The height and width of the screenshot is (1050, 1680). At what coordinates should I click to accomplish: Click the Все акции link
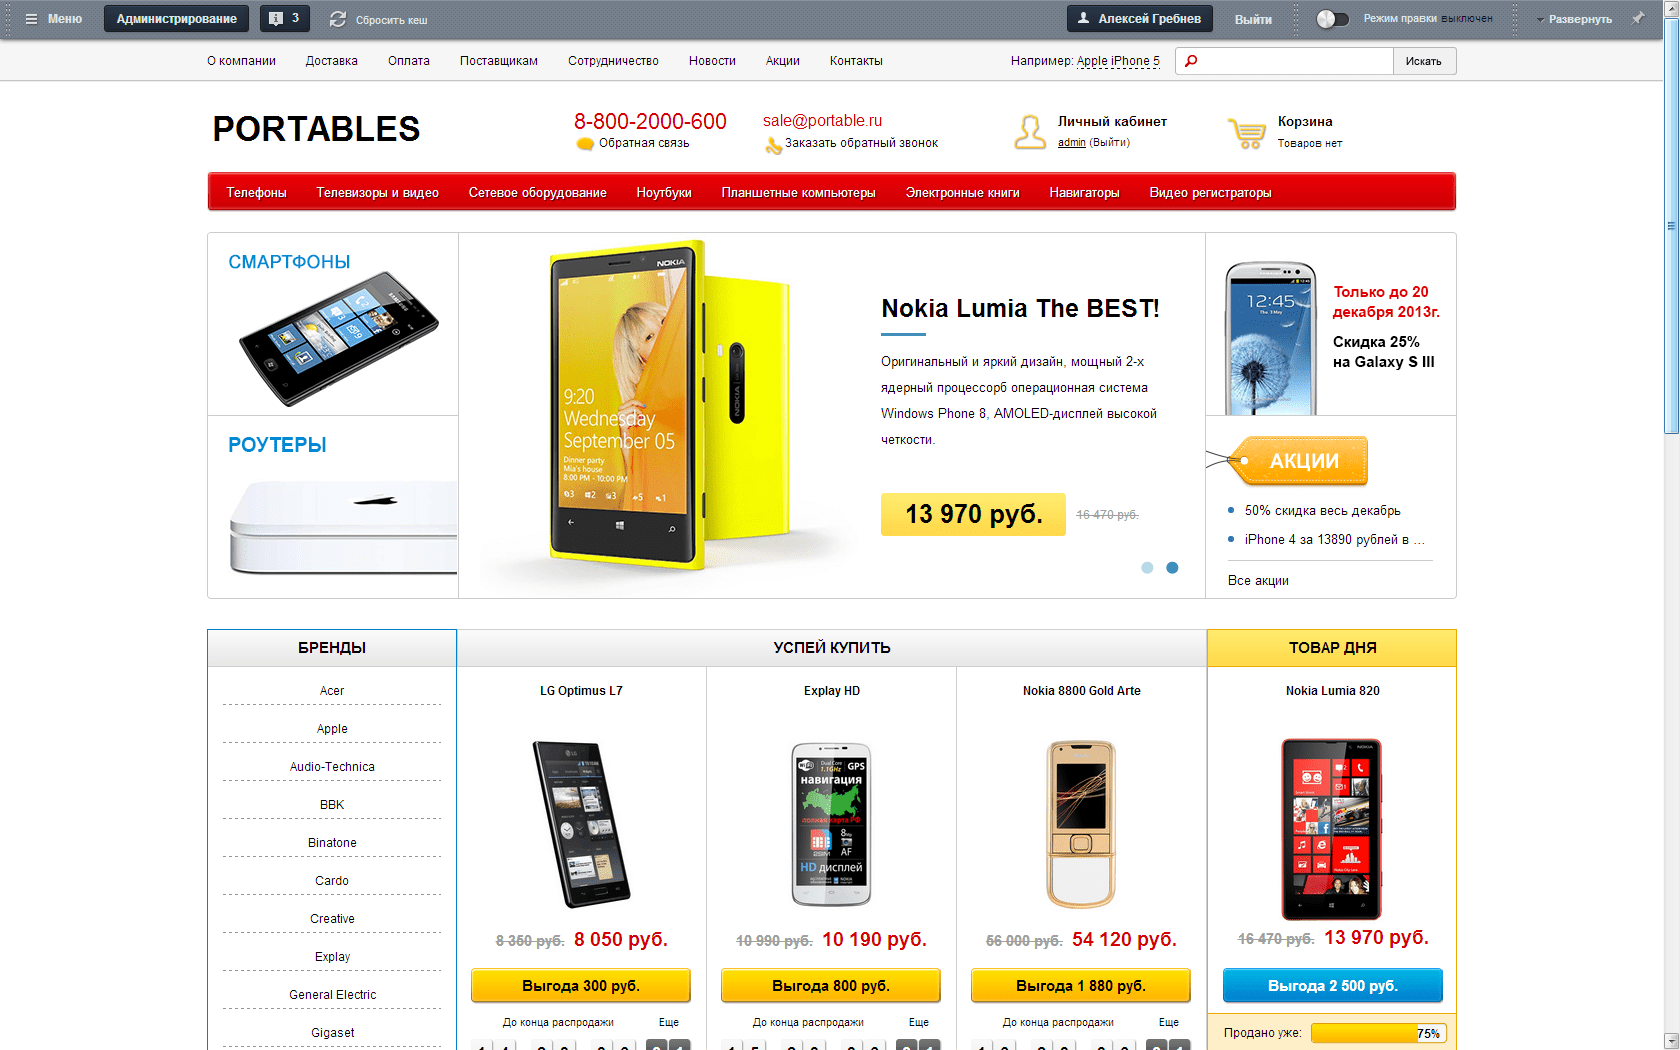click(1258, 581)
